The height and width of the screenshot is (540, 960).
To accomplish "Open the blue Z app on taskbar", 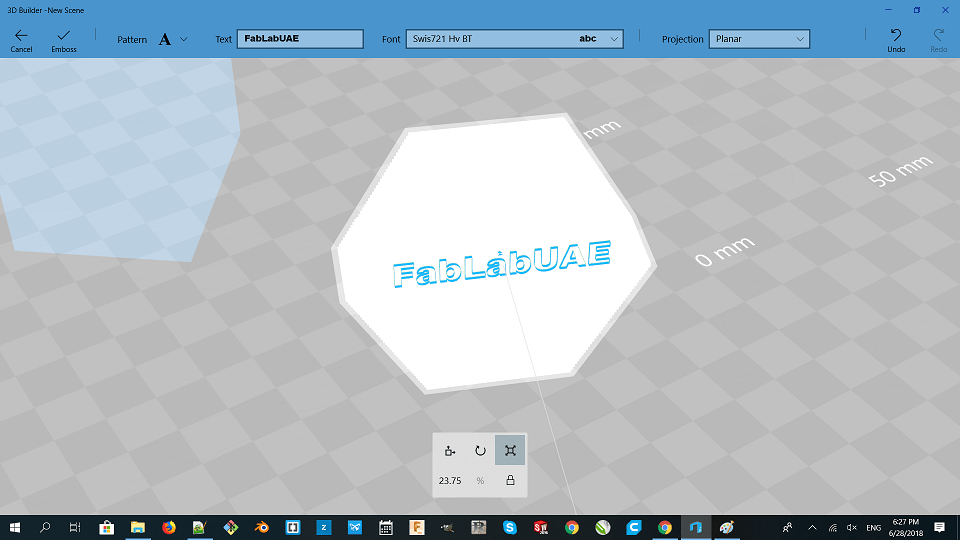I will (x=323, y=527).
